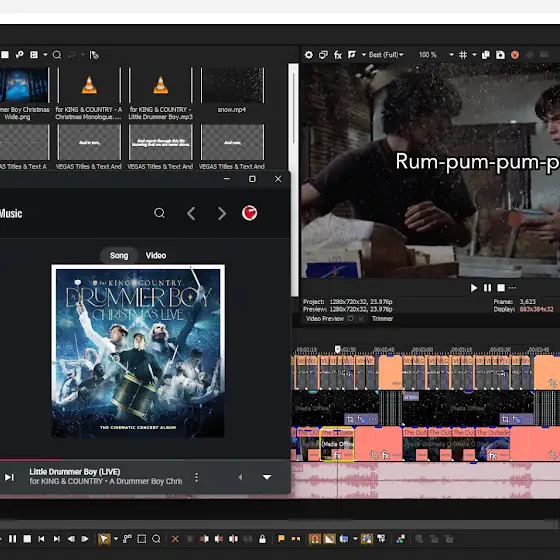This screenshot has height=560, width=560.
Task: Open song options menu for Little Drummer Boy
Action: pos(196,477)
